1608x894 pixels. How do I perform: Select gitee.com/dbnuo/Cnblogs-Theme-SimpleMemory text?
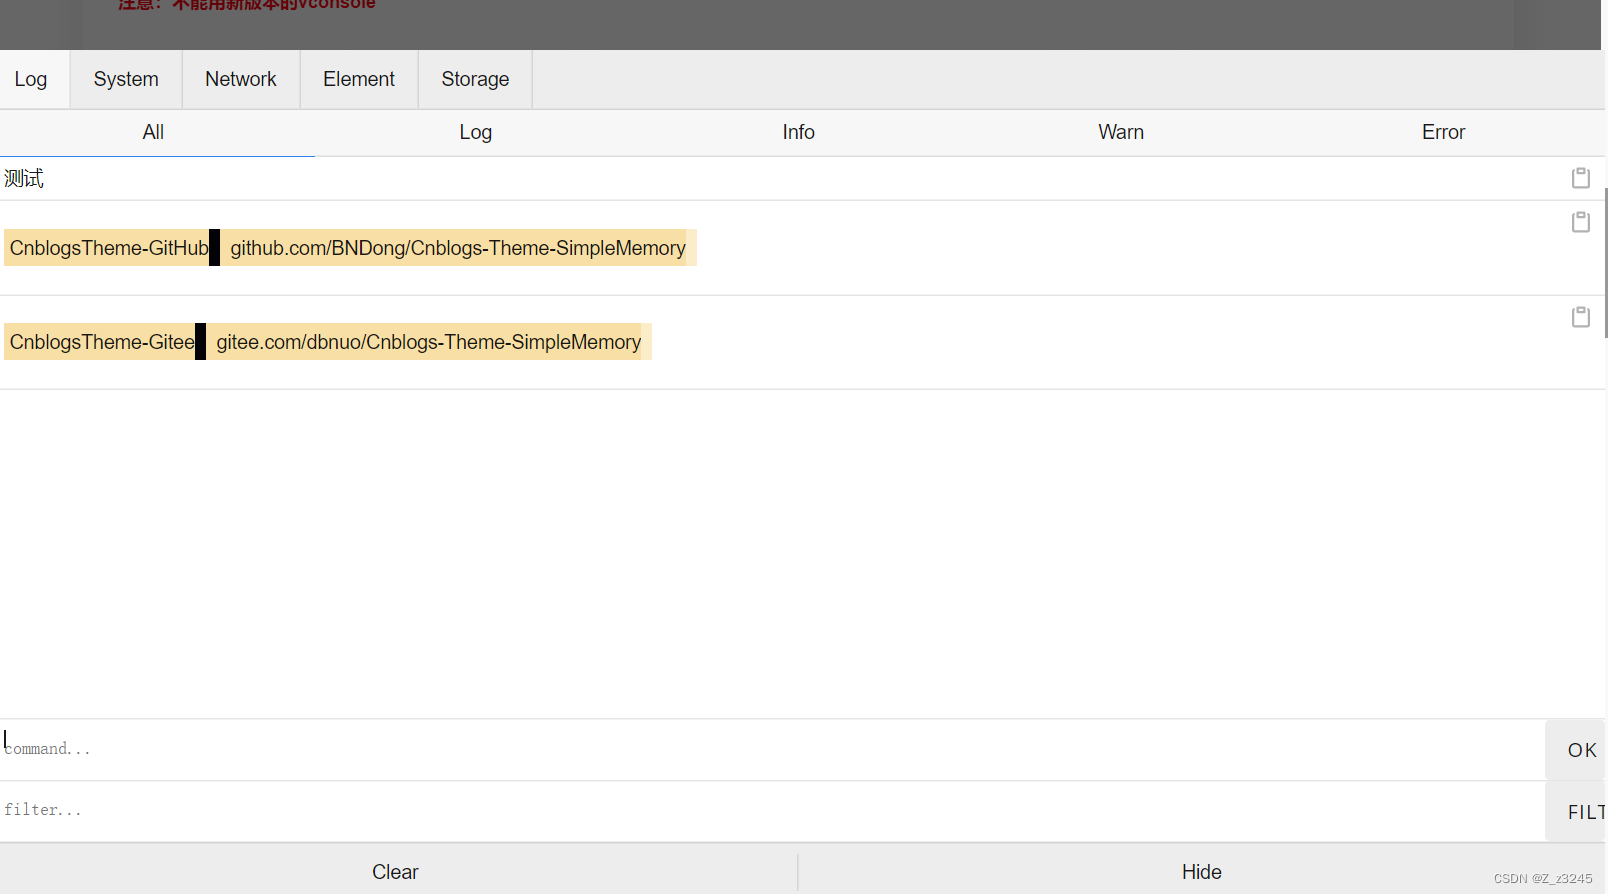tap(429, 342)
